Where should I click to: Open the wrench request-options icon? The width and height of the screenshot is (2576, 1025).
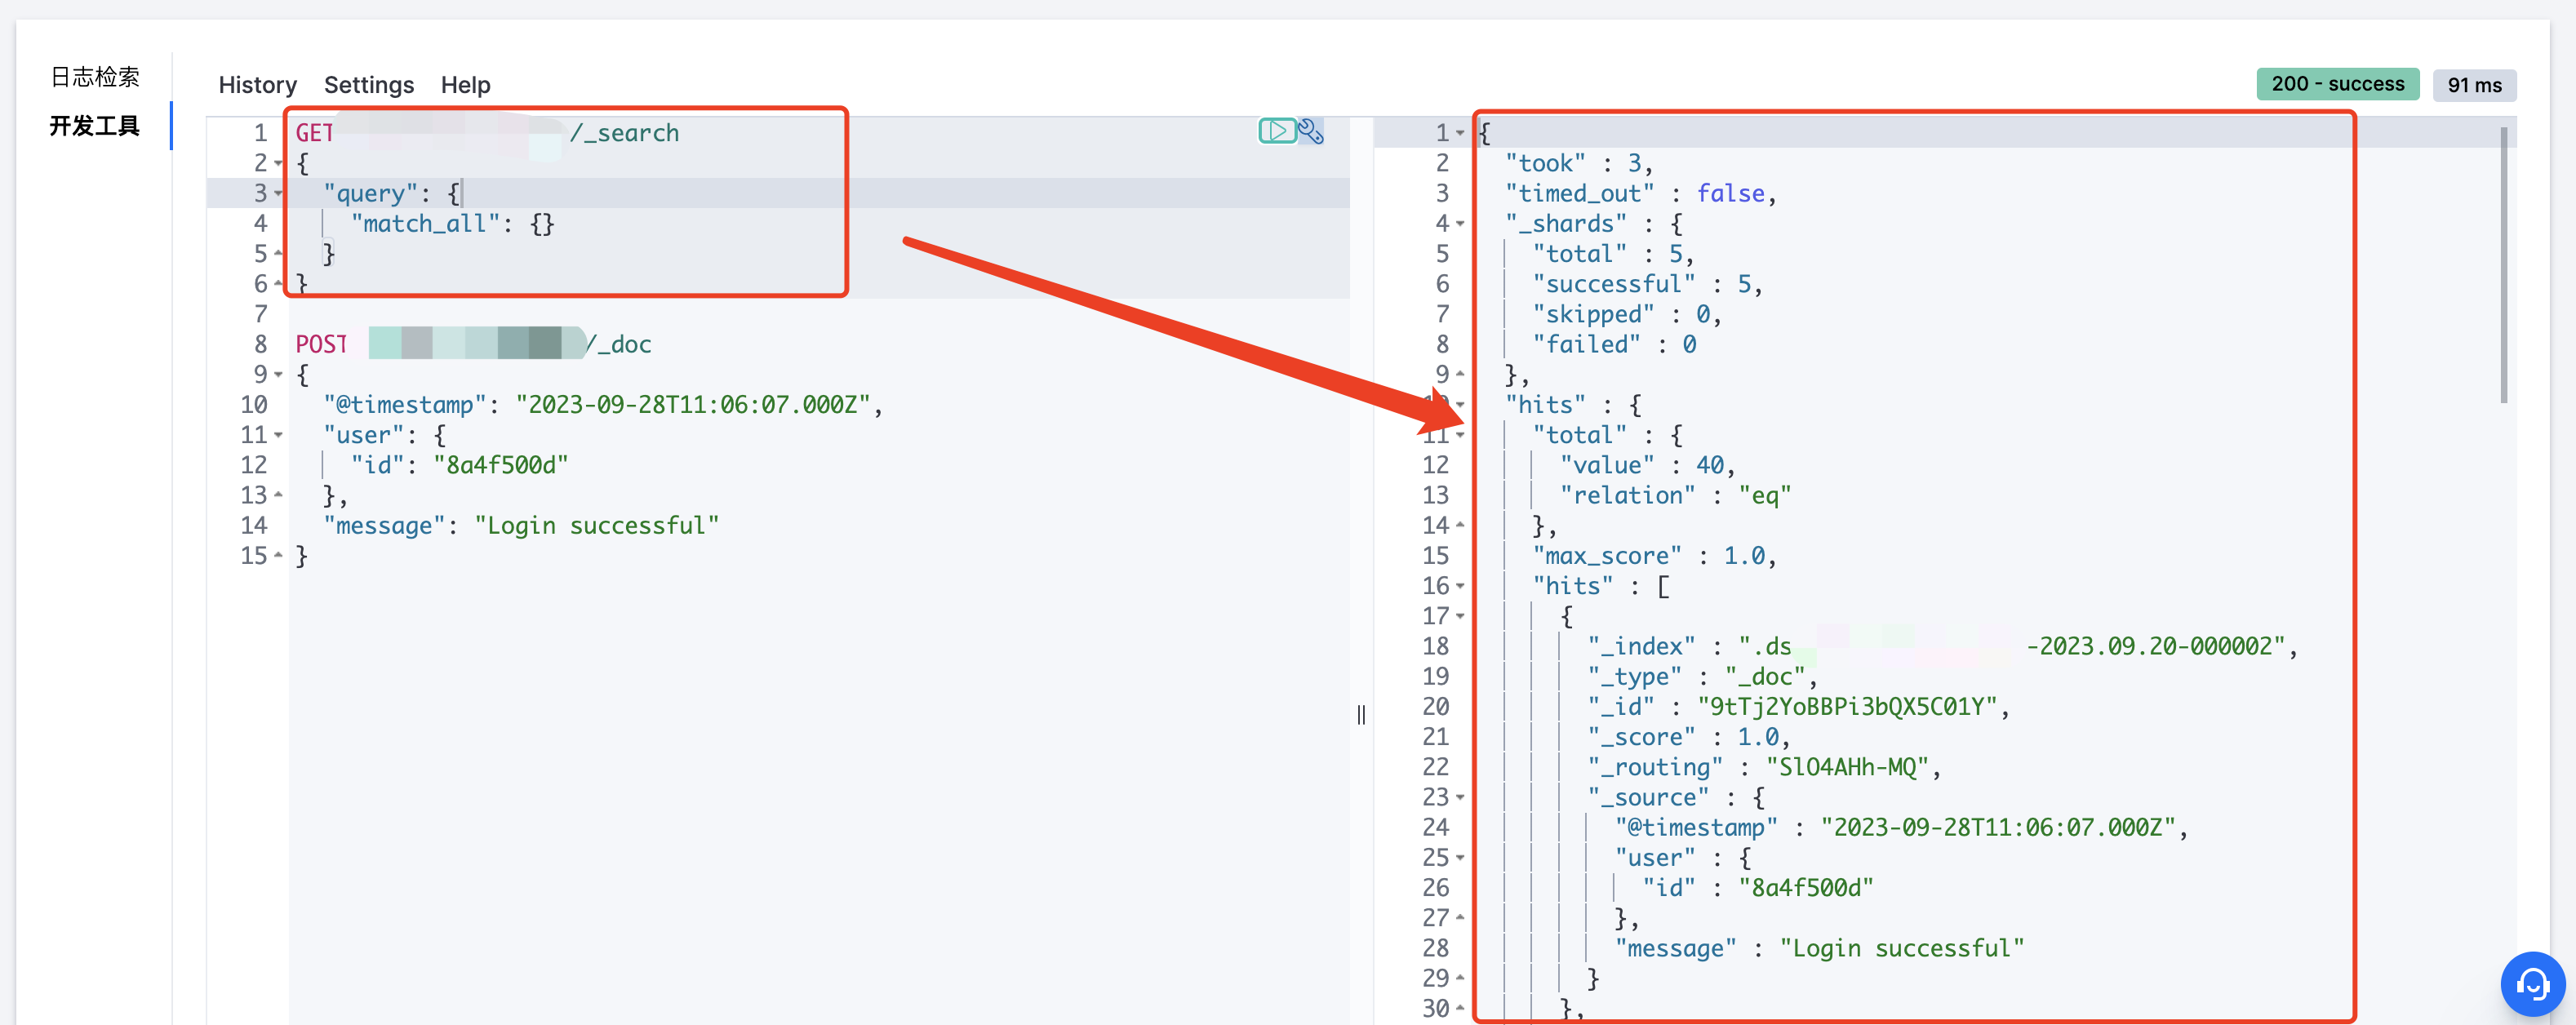pyautogui.click(x=1310, y=131)
